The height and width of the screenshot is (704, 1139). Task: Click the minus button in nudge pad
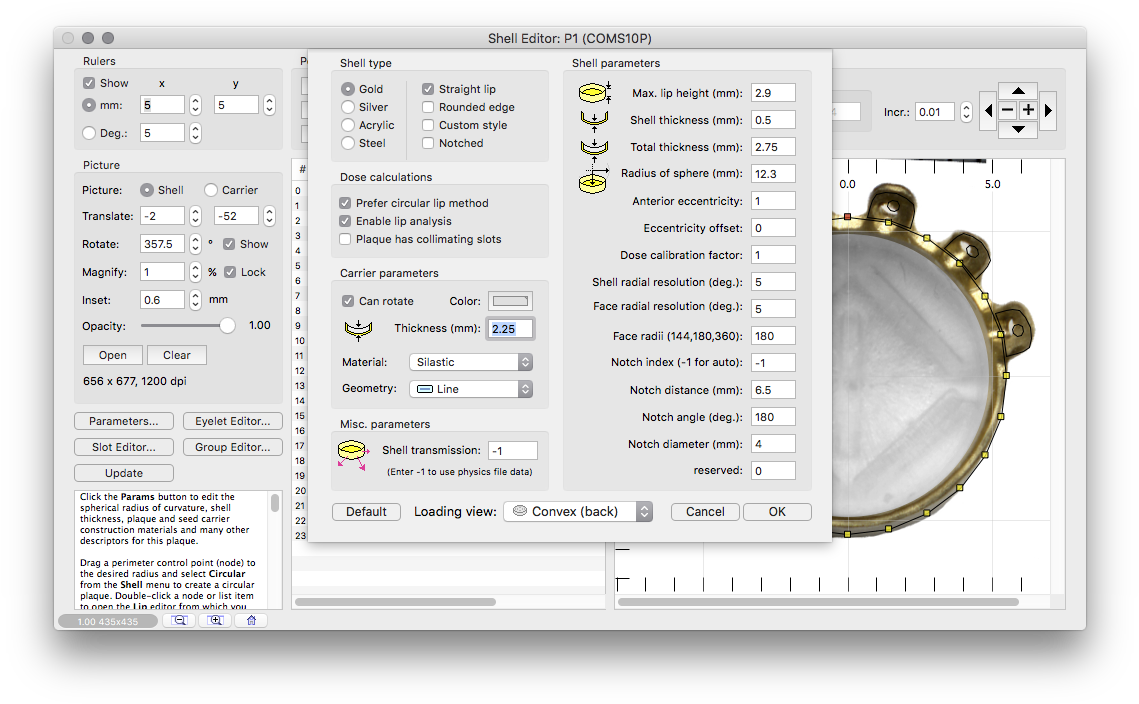coord(1008,110)
